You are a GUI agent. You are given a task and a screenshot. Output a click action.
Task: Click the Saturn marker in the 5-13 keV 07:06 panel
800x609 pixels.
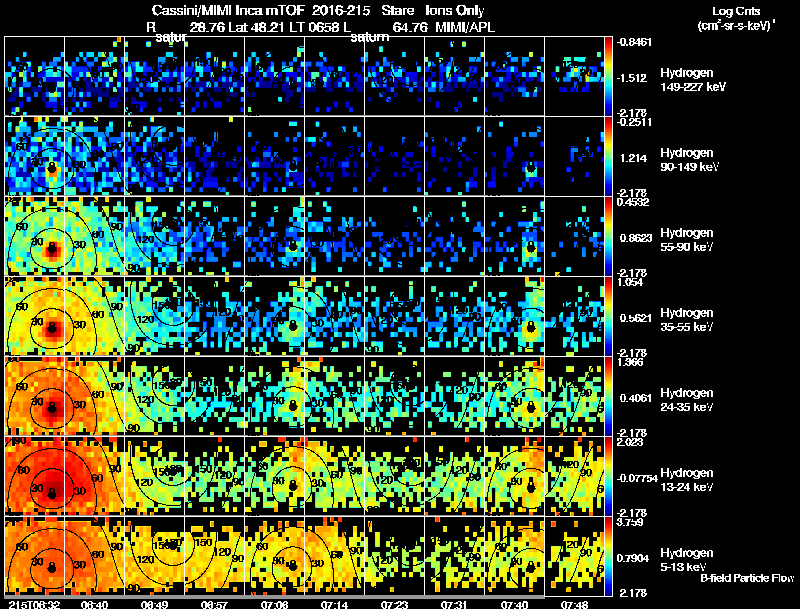(292, 566)
